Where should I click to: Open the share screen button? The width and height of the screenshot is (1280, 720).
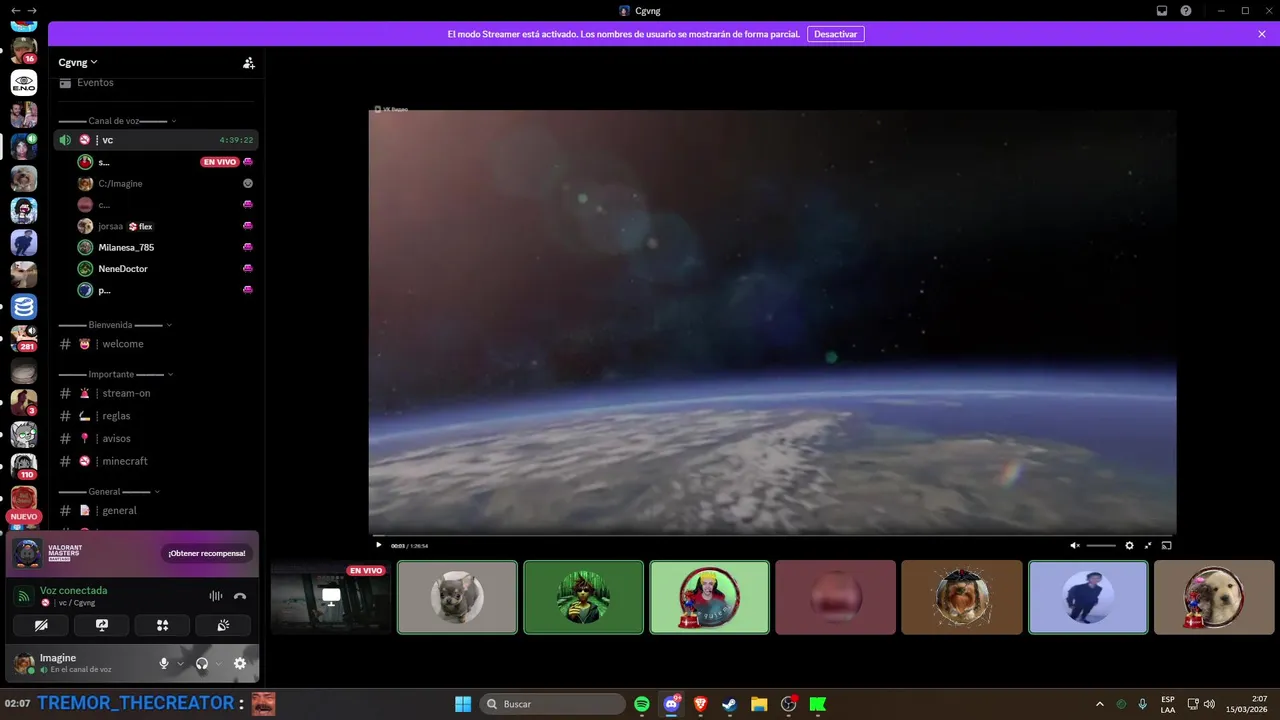102,625
